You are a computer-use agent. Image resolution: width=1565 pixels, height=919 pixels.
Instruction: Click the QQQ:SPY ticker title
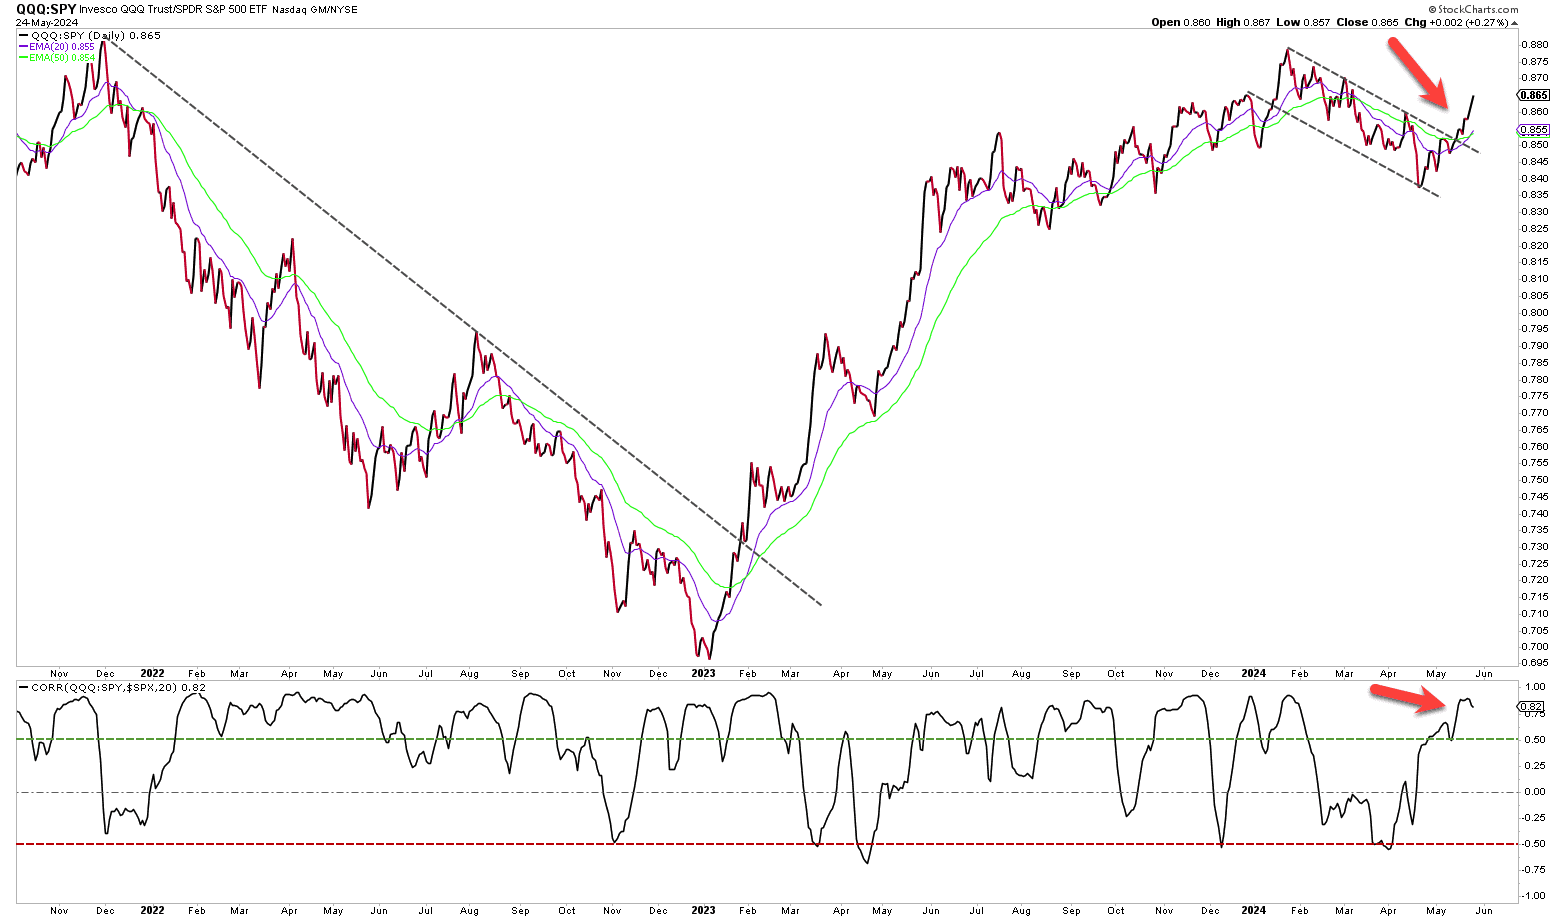click(46, 9)
